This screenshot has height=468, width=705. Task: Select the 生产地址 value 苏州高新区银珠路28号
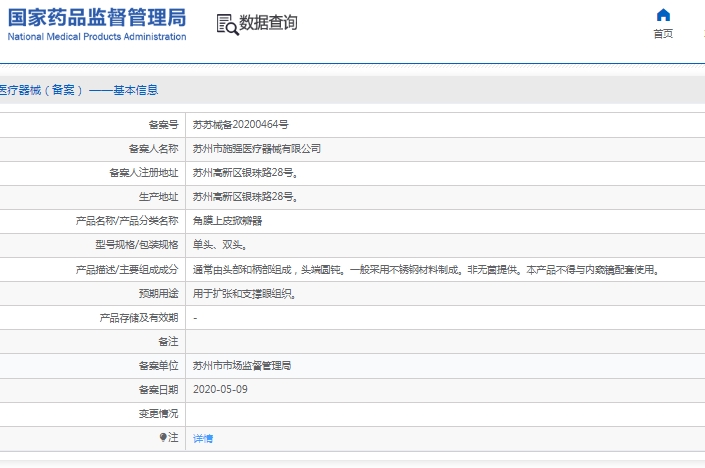point(245,197)
